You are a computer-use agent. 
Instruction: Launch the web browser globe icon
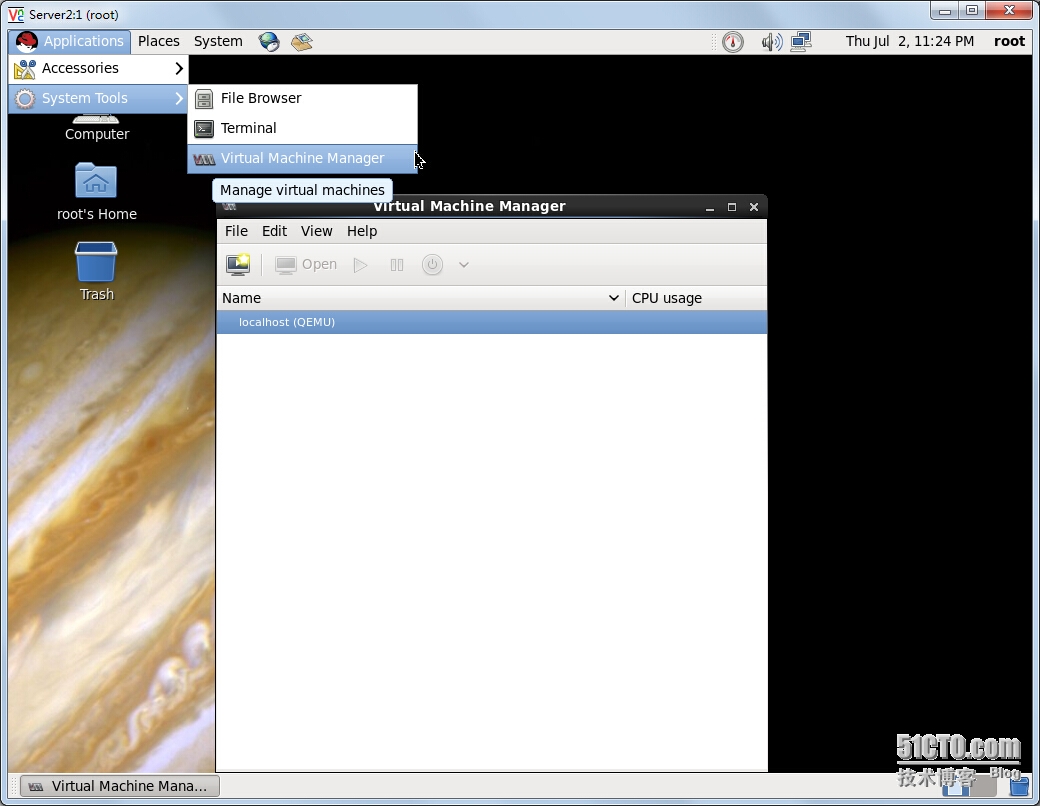pos(269,42)
